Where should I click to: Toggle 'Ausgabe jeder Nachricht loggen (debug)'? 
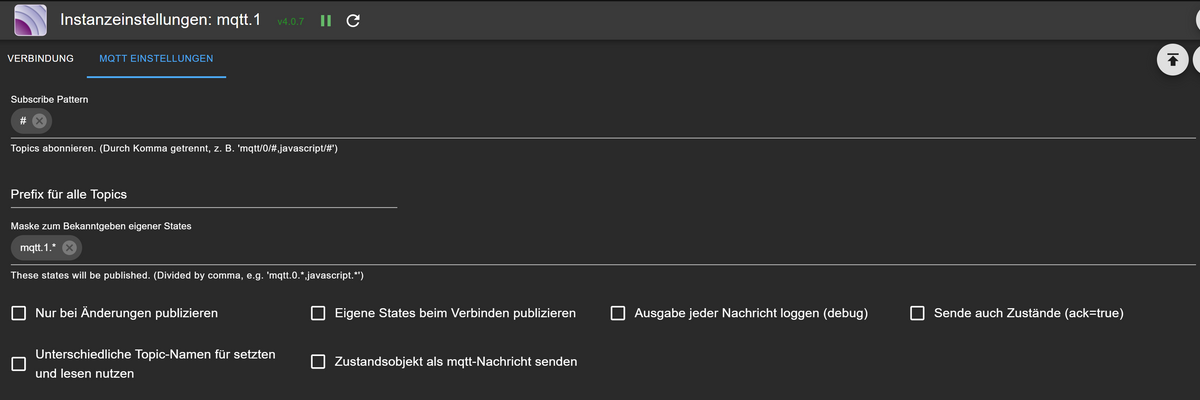(x=618, y=313)
